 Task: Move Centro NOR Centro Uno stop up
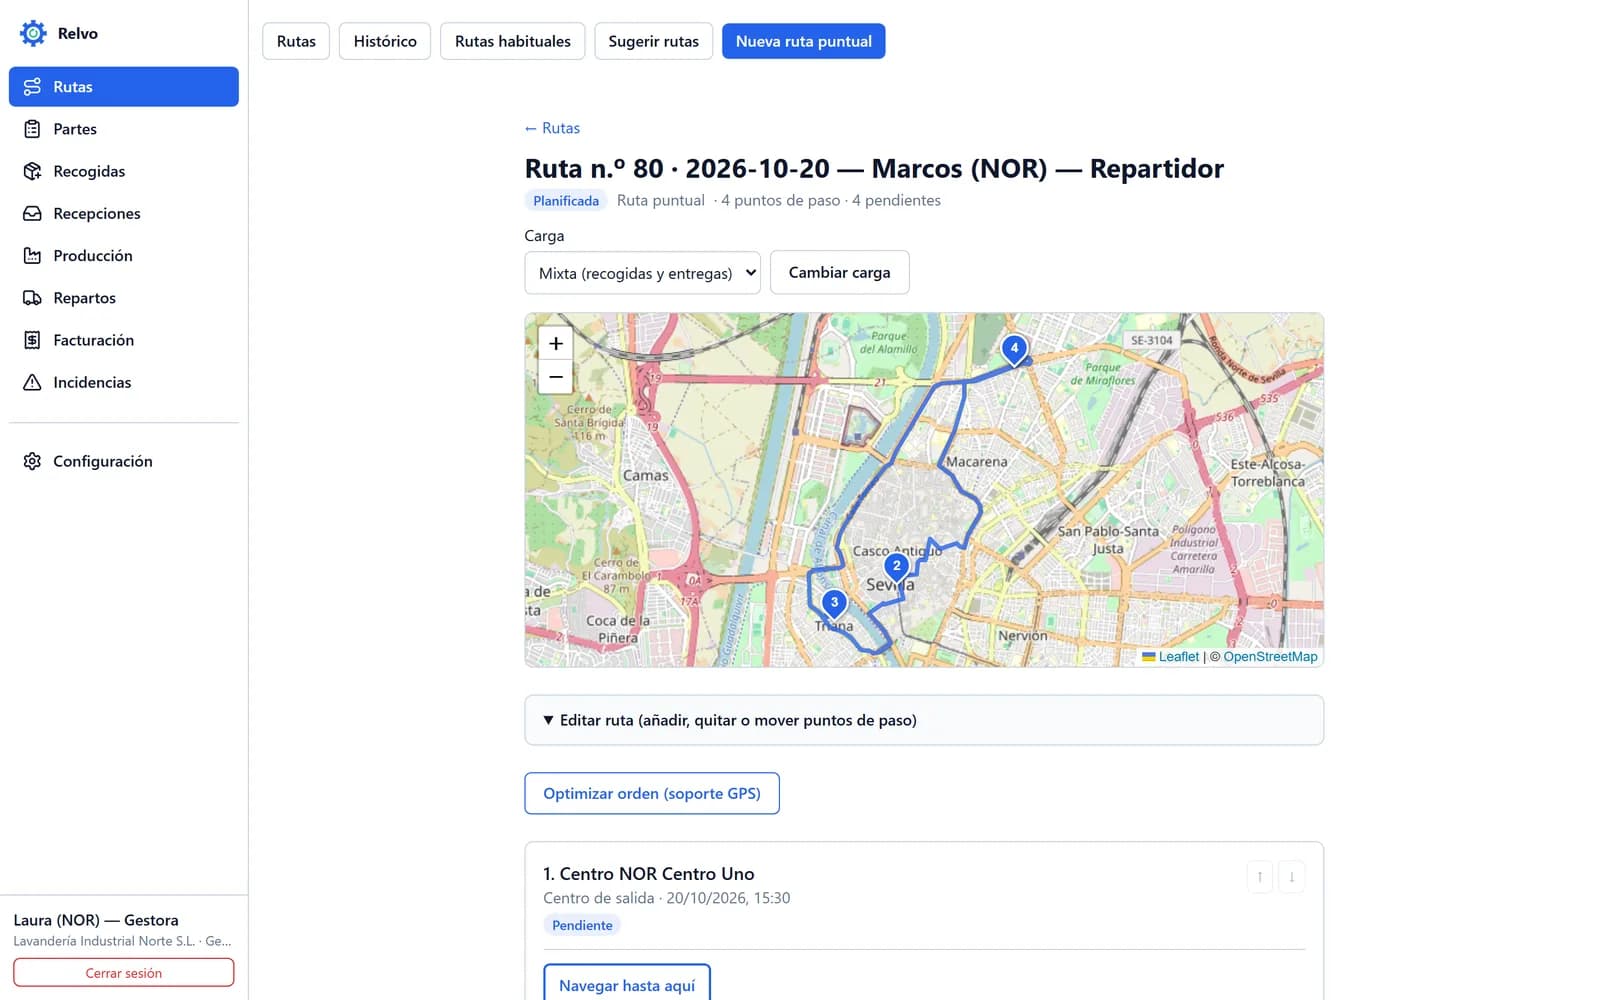tap(1259, 877)
